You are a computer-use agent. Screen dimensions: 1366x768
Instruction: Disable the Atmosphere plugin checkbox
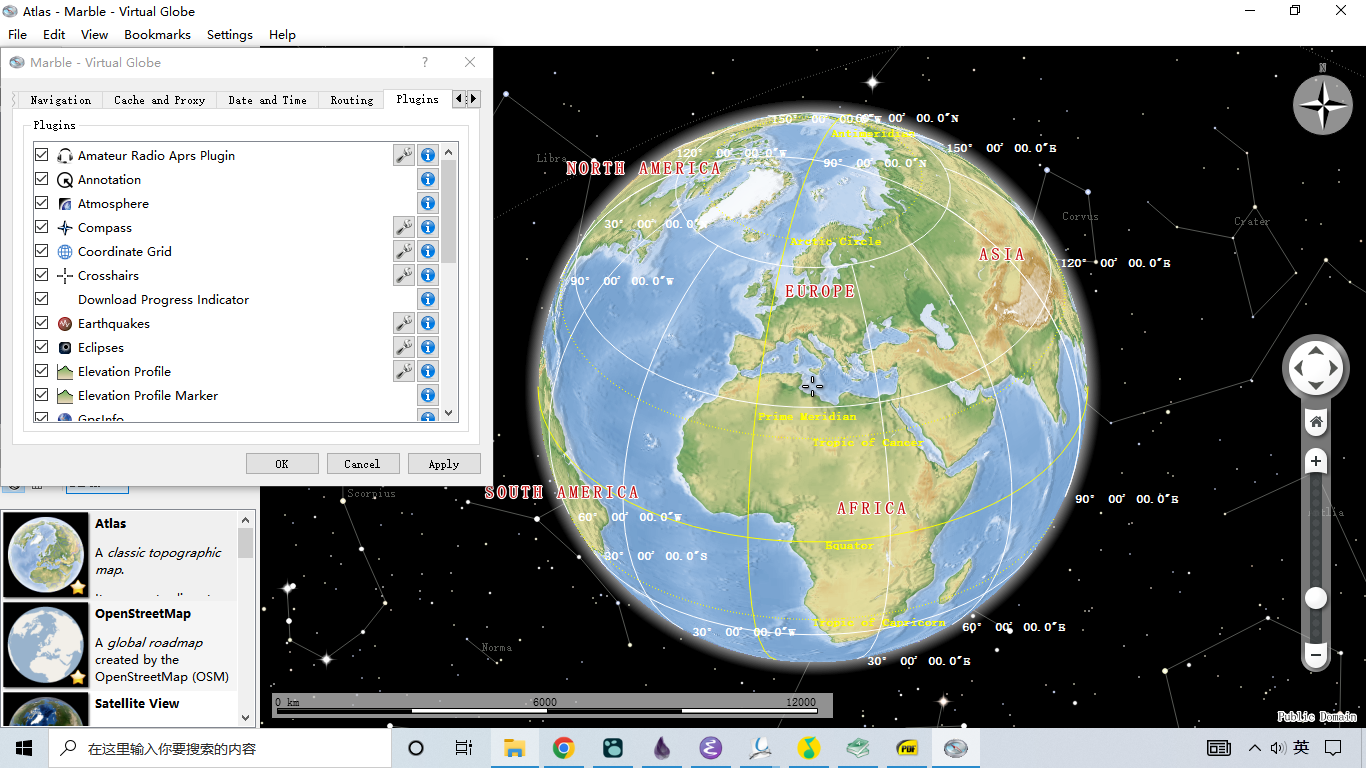[42, 203]
